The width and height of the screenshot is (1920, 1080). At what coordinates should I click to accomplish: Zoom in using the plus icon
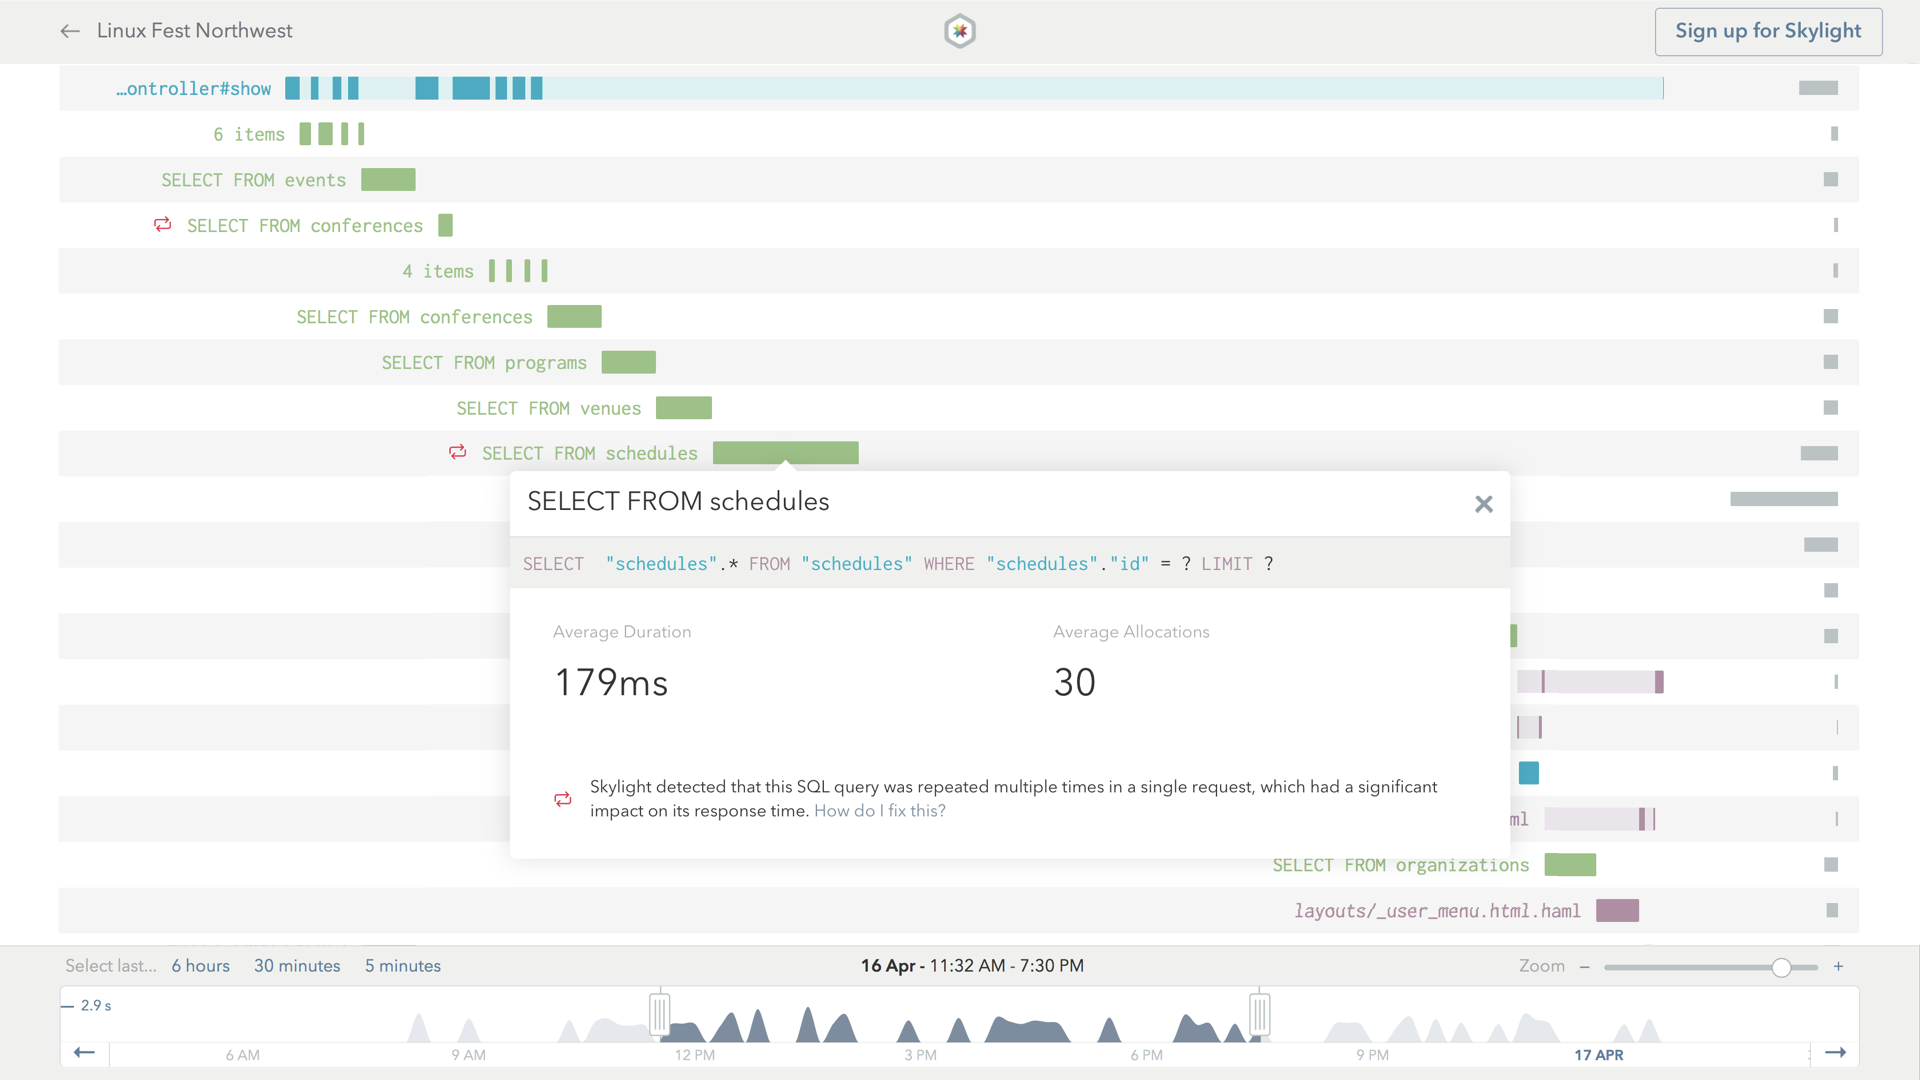point(1838,966)
